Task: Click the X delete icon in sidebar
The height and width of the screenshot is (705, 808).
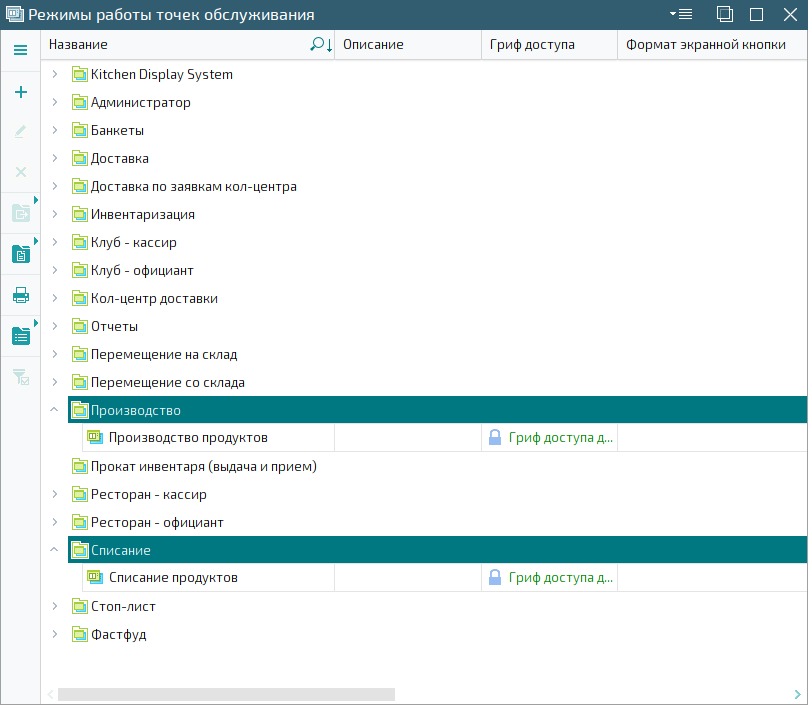Action: pos(21,172)
